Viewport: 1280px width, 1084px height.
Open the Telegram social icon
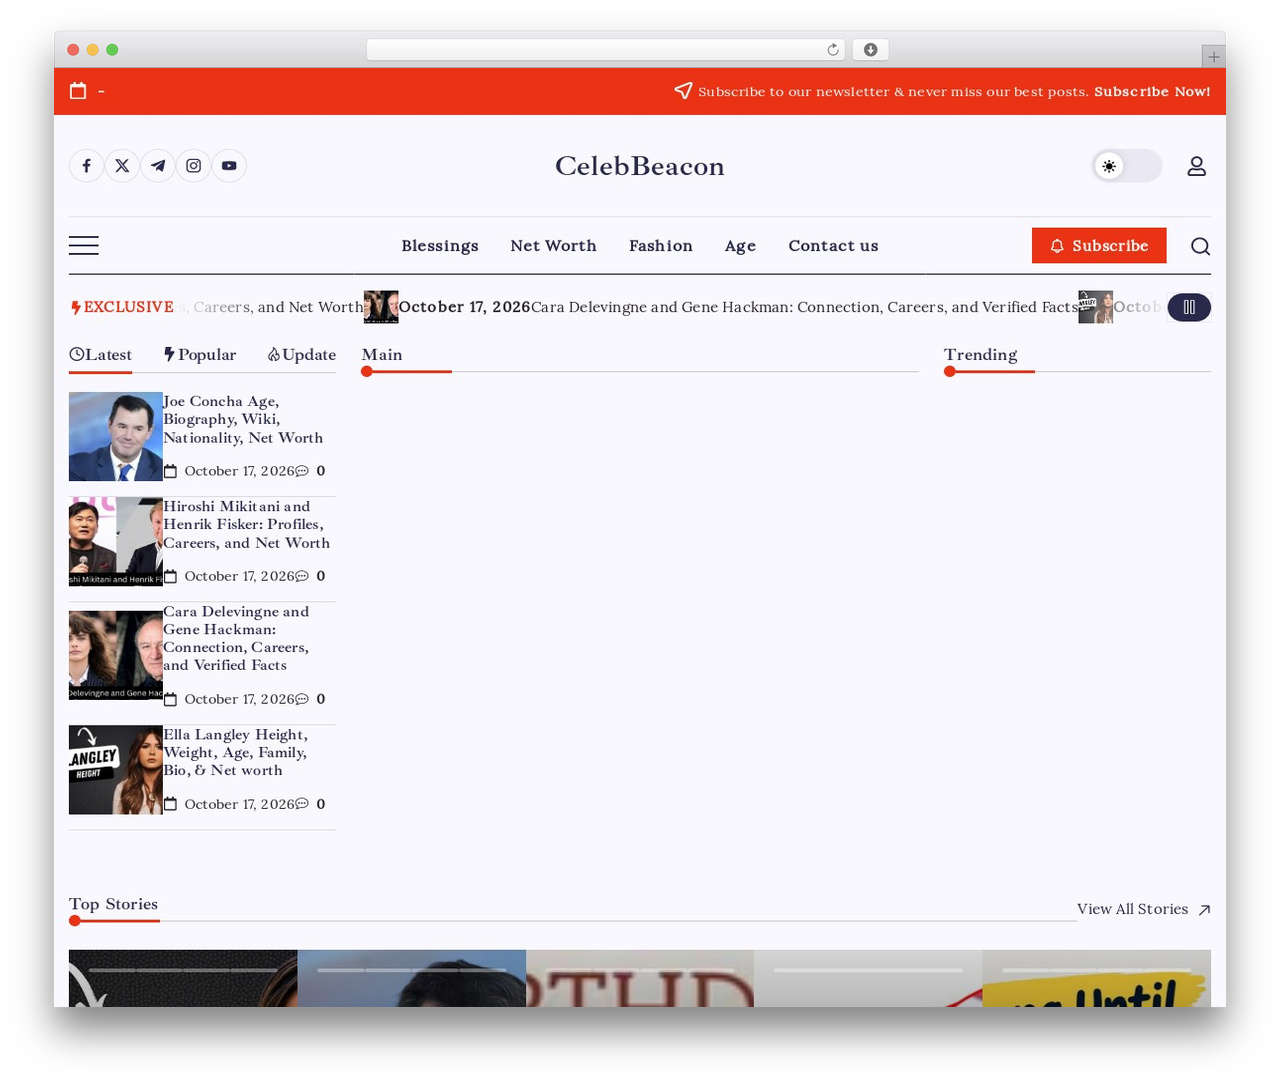[158, 166]
